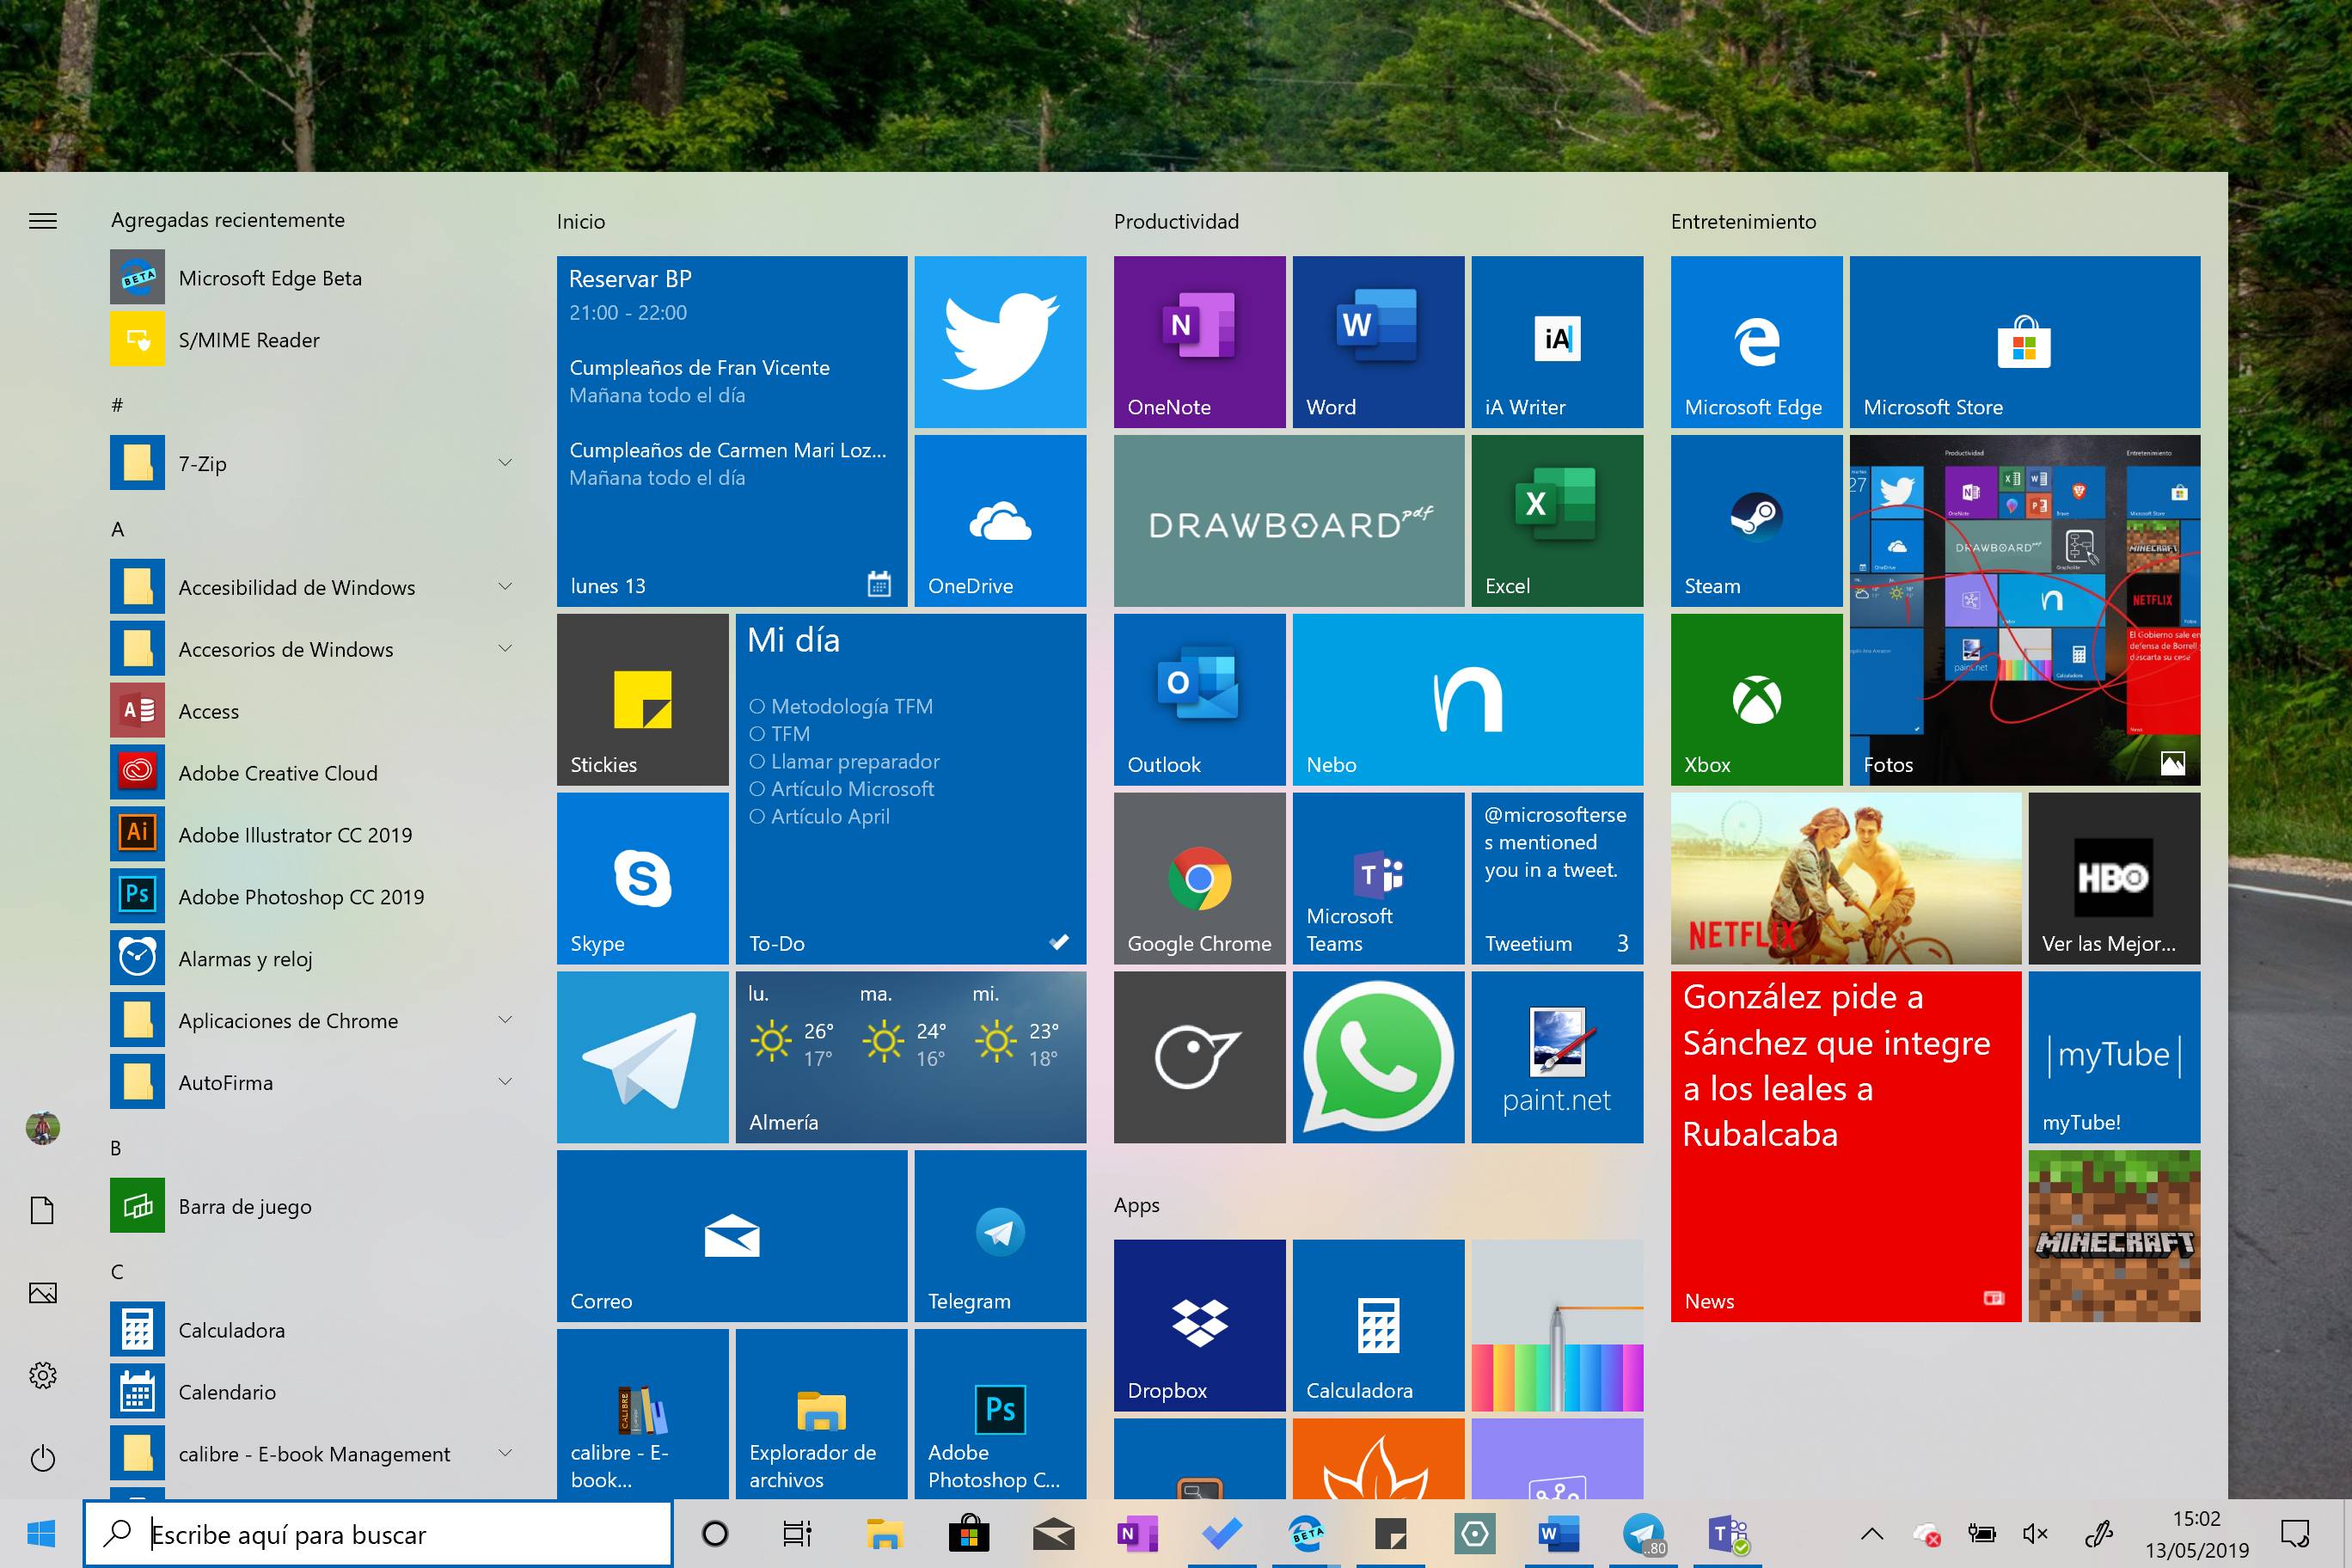Open Telegram from the taskbar

click(x=1644, y=1533)
